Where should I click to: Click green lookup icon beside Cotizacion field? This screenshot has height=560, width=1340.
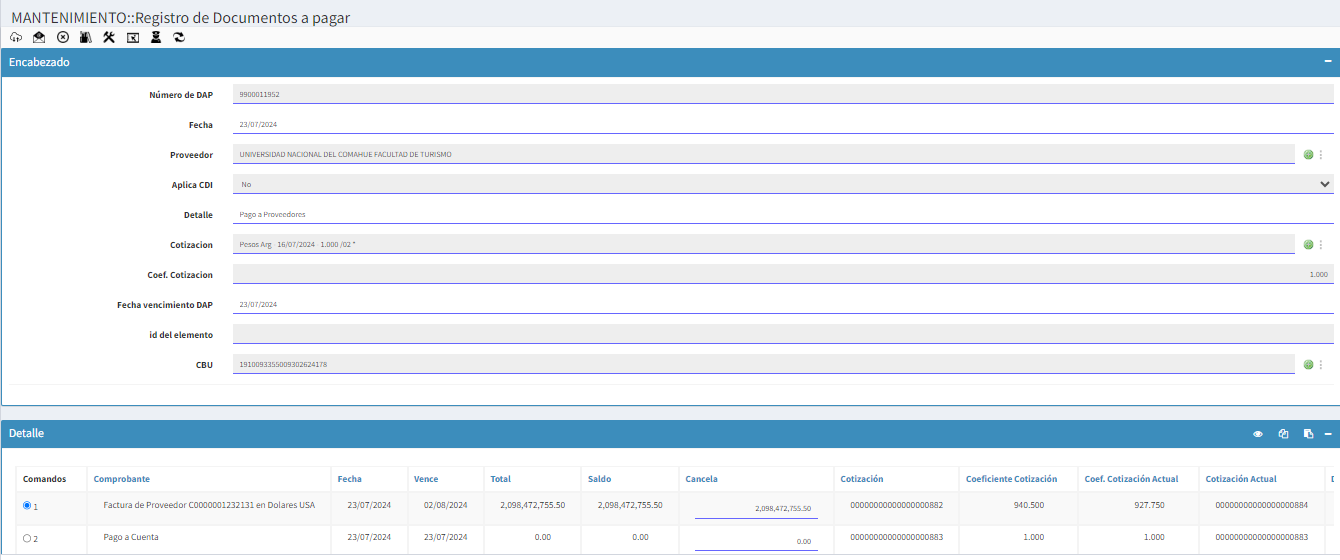pyautogui.click(x=1308, y=245)
